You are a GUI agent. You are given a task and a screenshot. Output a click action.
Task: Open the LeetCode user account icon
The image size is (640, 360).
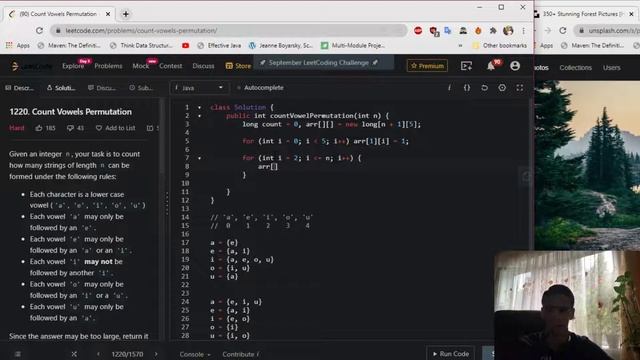(x=515, y=66)
